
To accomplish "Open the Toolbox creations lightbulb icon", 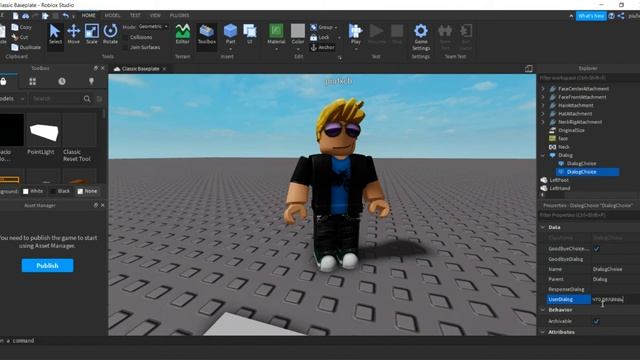I will [91, 82].
